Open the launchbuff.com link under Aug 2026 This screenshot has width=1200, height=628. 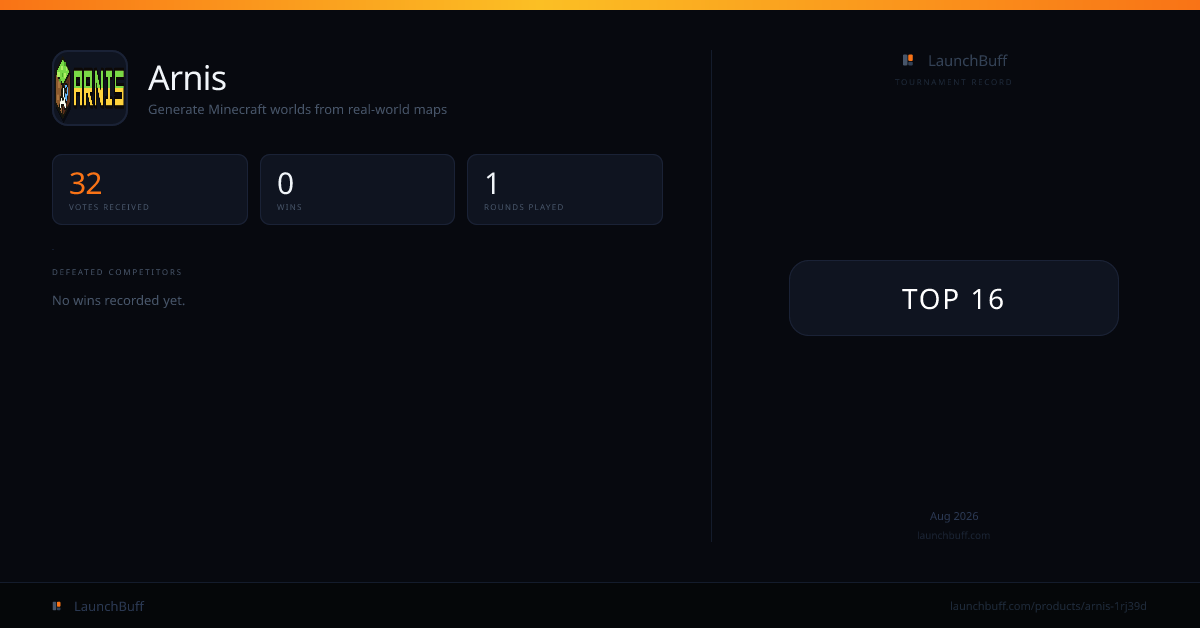(954, 535)
